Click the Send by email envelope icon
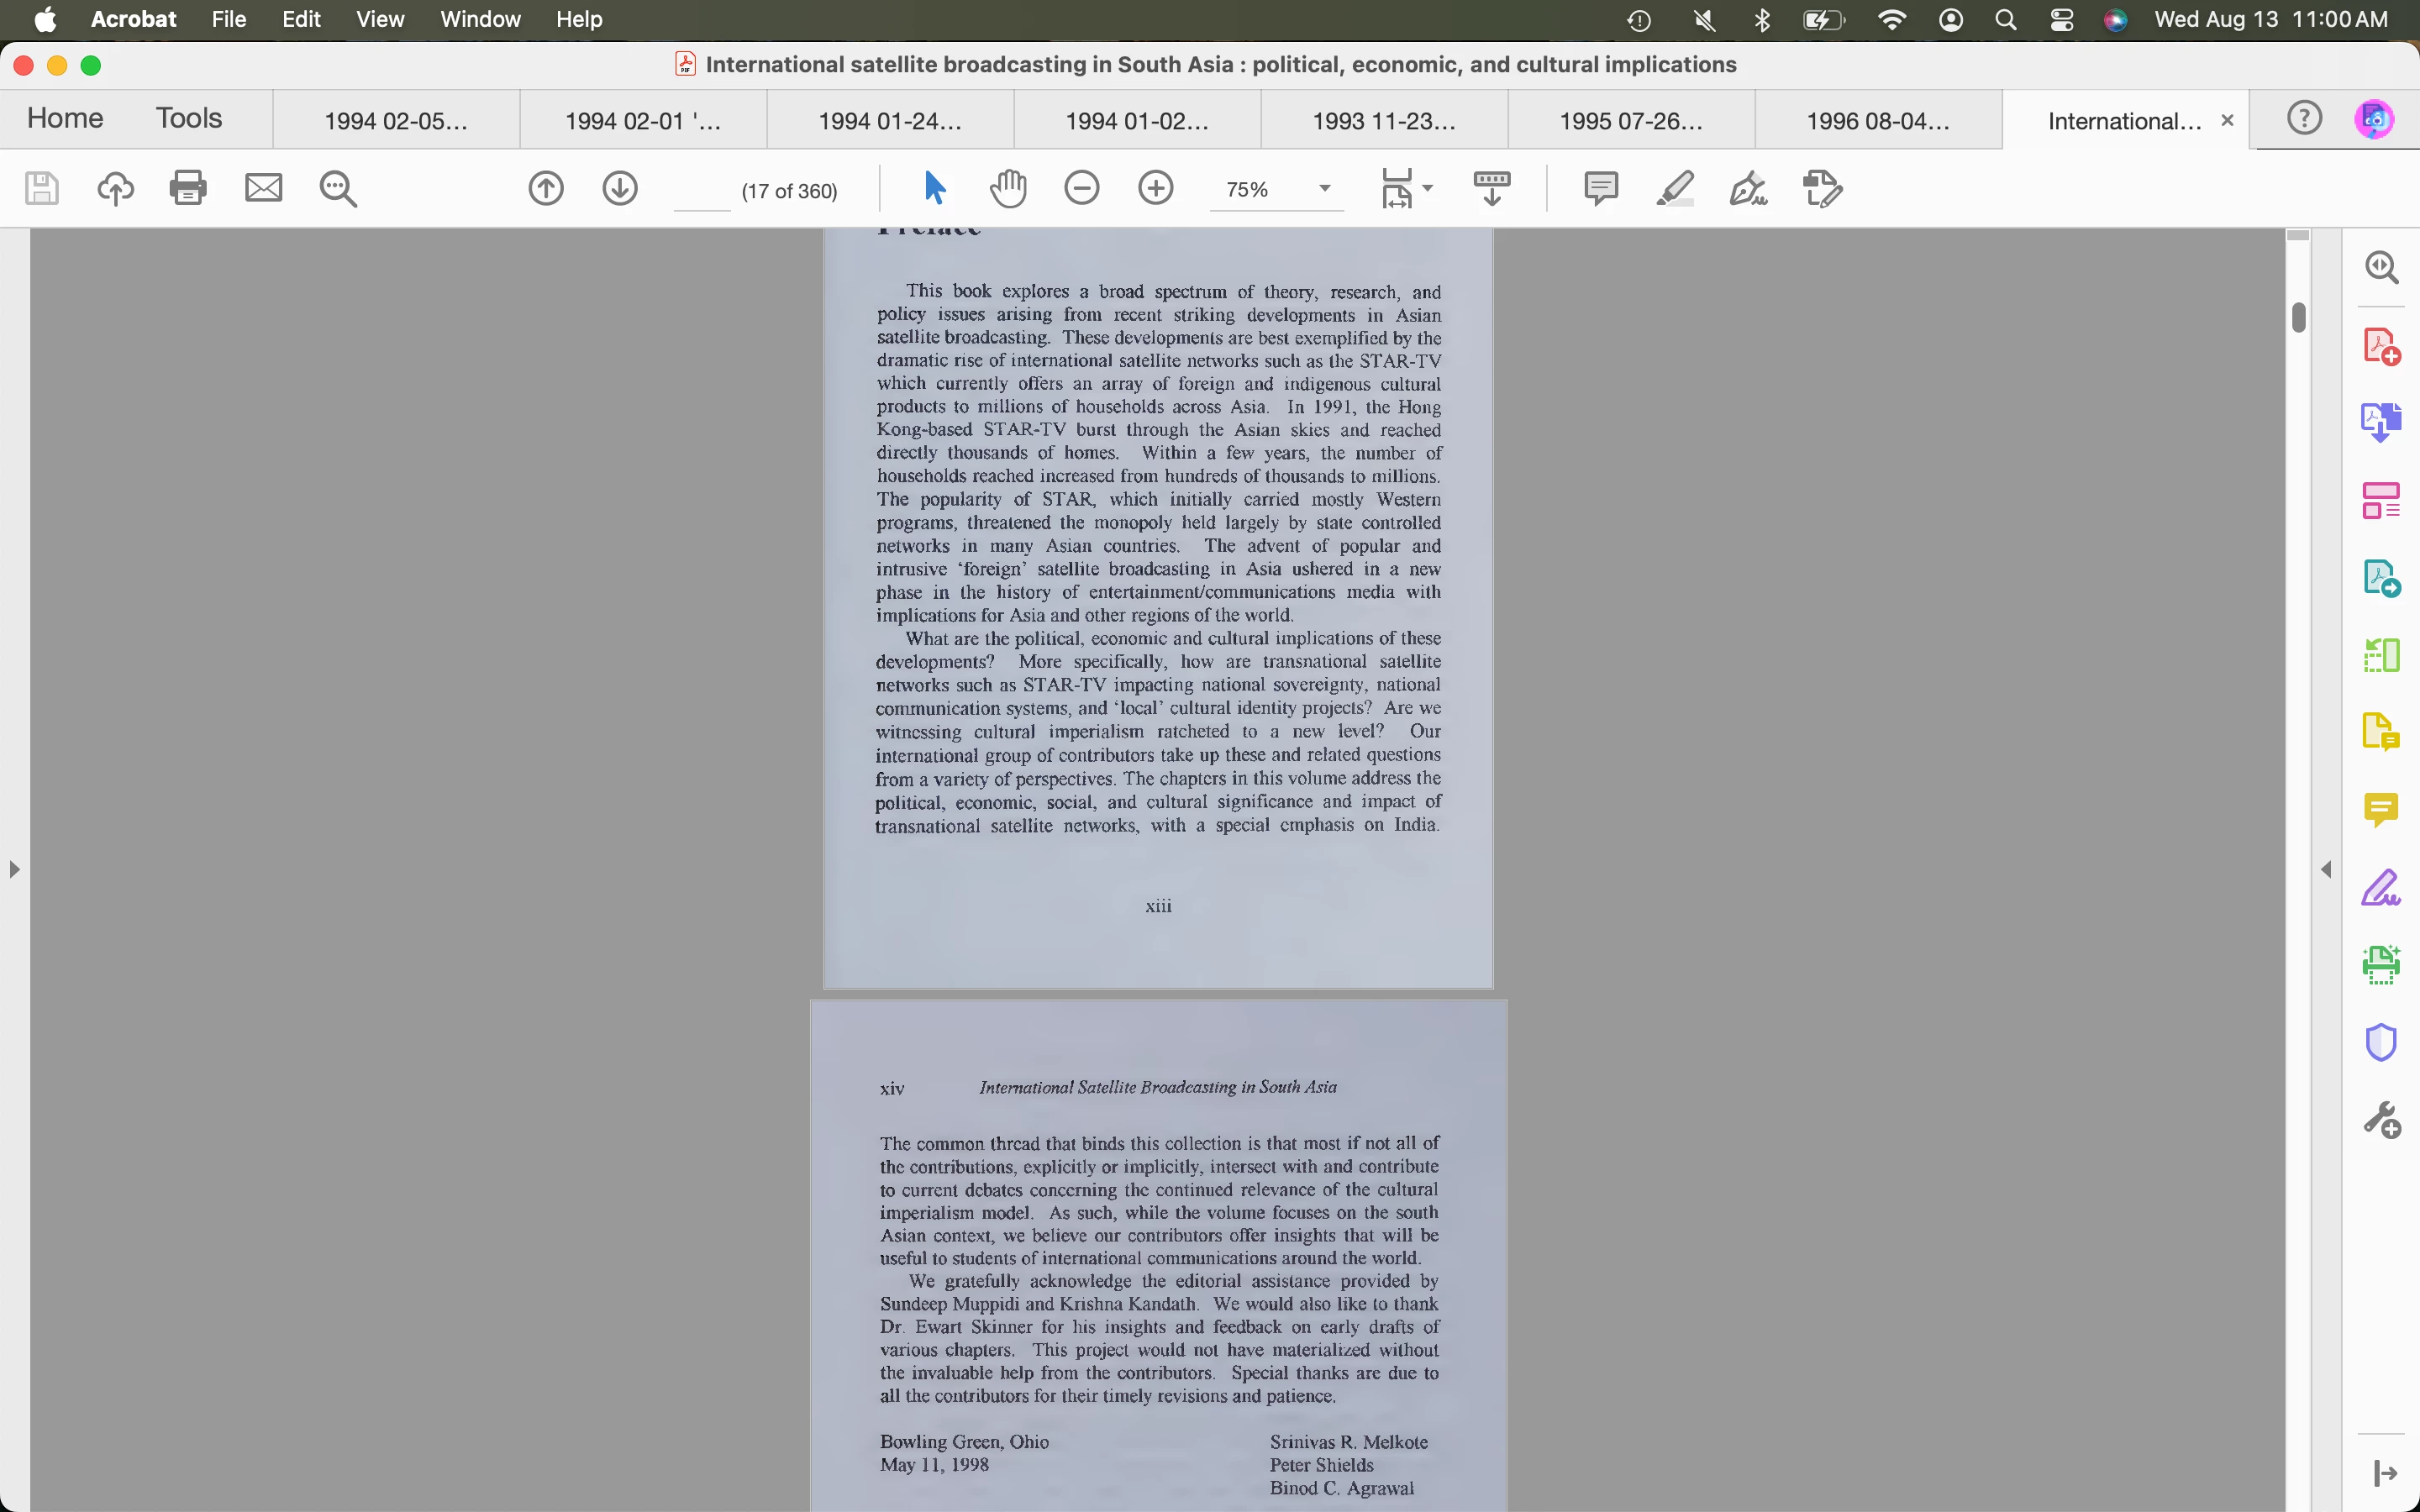The height and width of the screenshot is (1512, 2420). pos(263,188)
